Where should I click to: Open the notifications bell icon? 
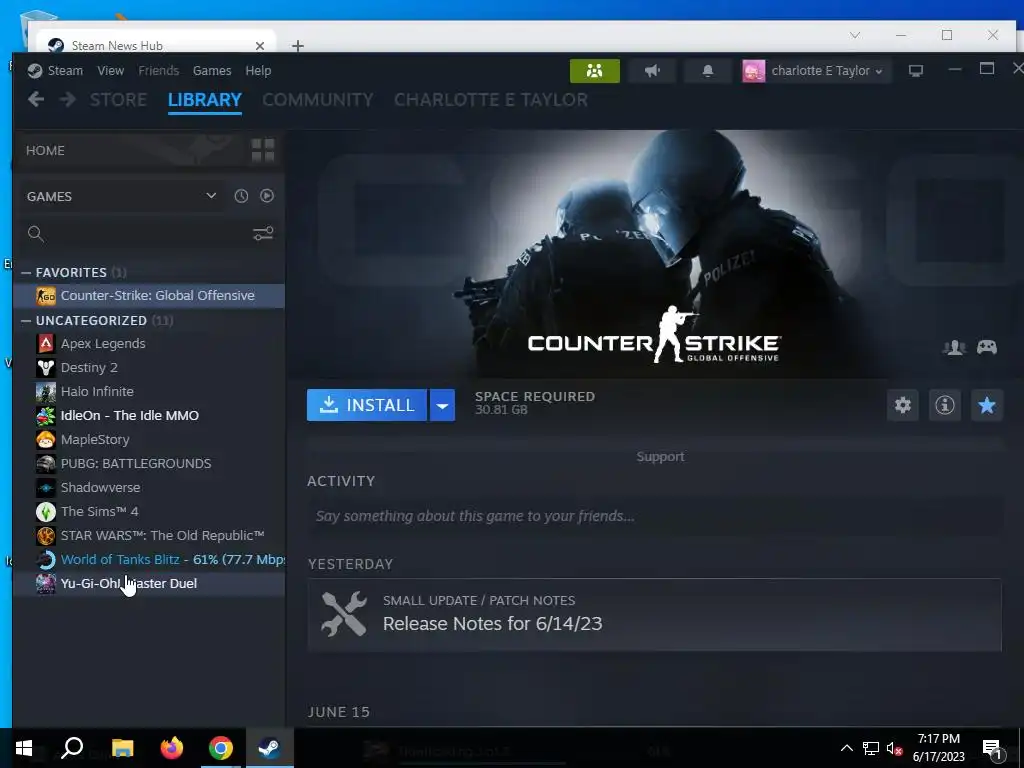[x=707, y=71]
